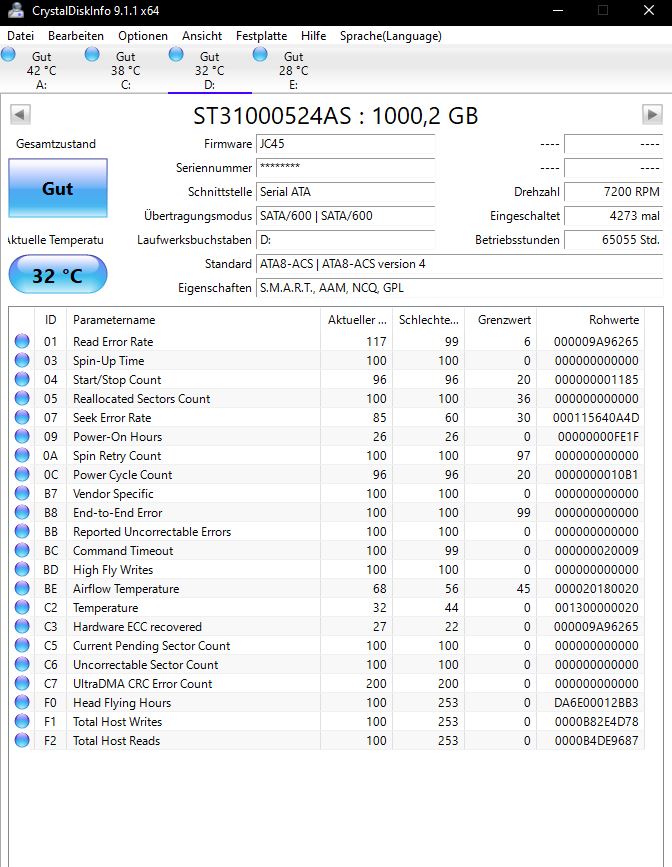Image resolution: width=672 pixels, height=867 pixels.
Task: Click status orb for Hardware ECC recovered
Action: [x=22, y=626]
